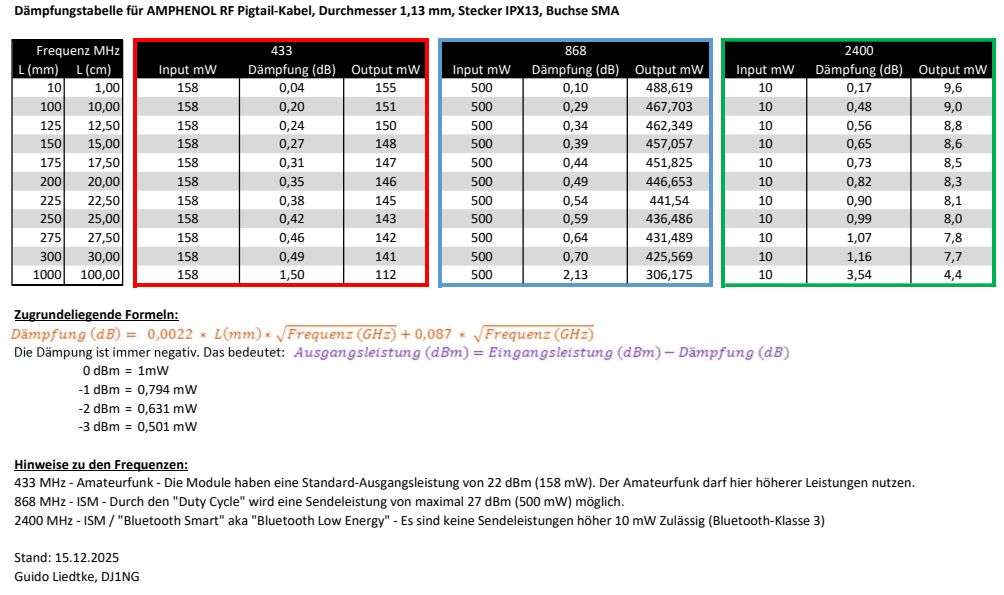1004x595 pixels.
Task: Select the '2400' frequency header
Action: (859, 51)
